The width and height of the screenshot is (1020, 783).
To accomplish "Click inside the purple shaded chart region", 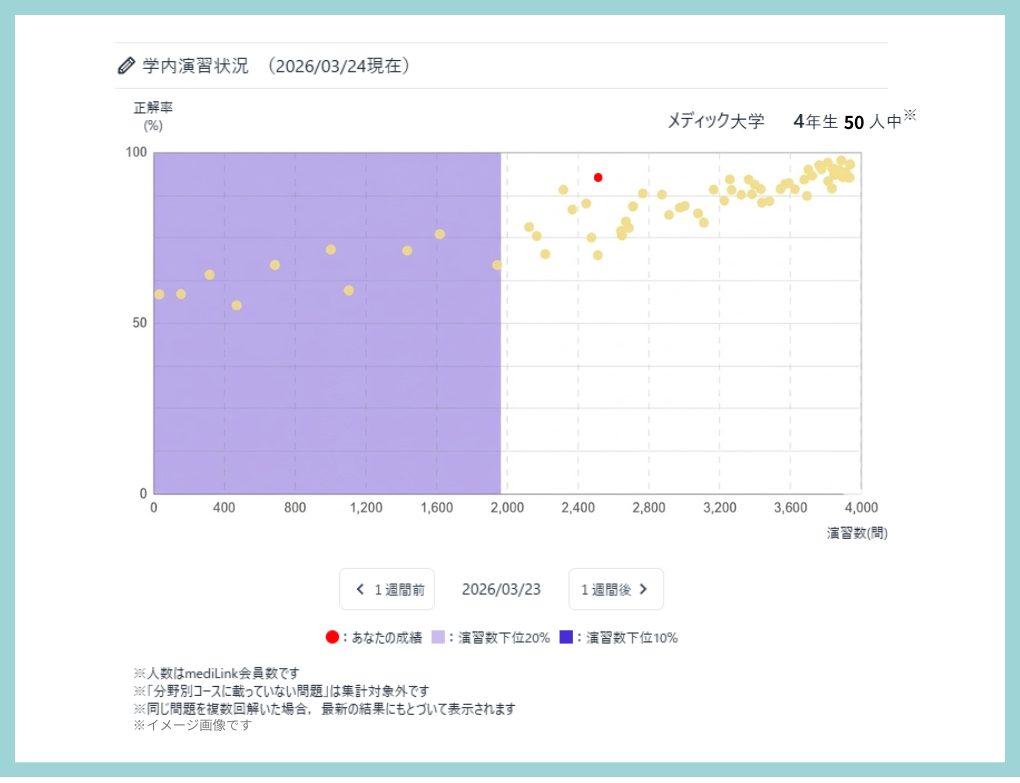I will [x=330, y=400].
